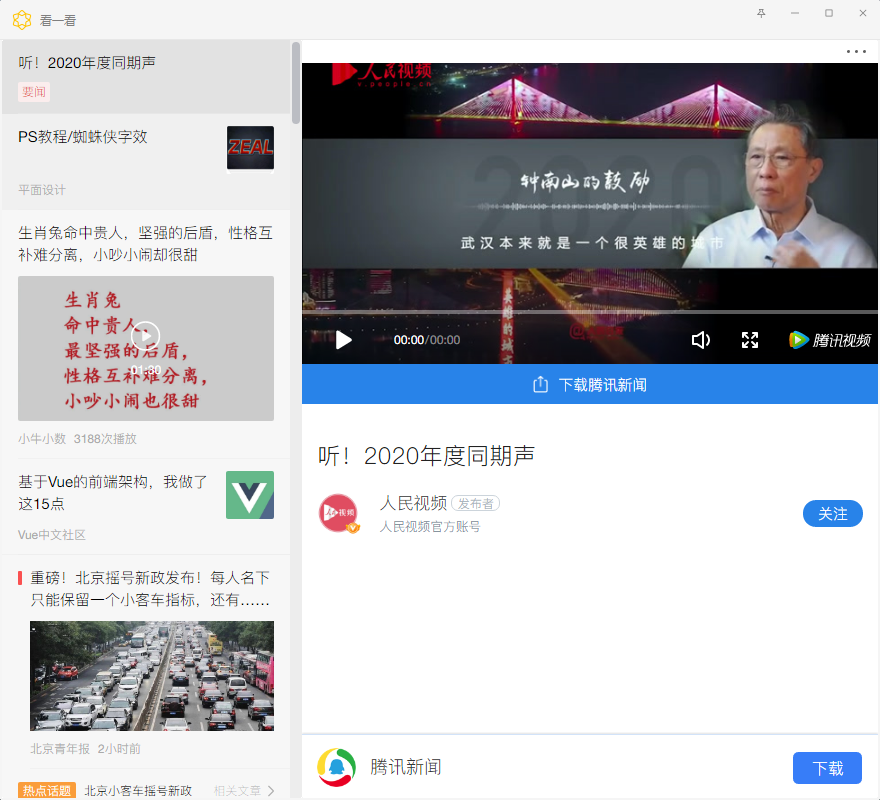This screenshot has width=880, height=800.
Task: Click the main heading 听！2020年度同期声
Action: (x=427, y=455)
